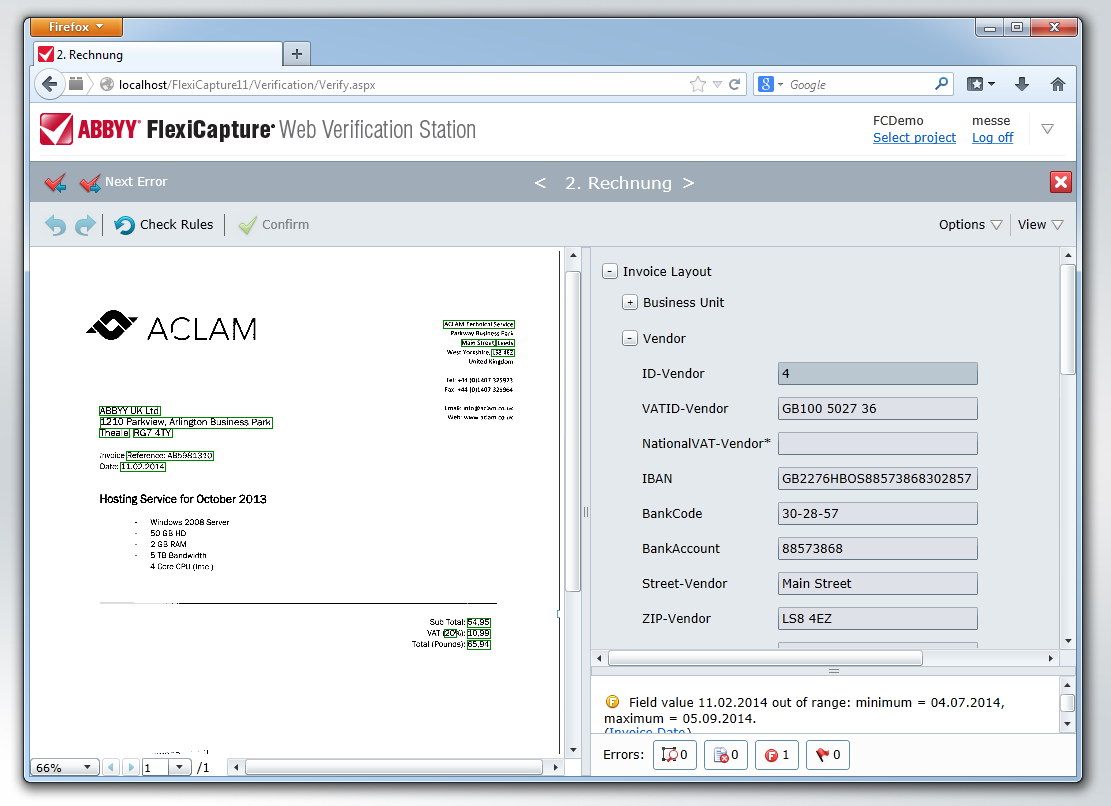Close the document with red X
Screen dimensions: 1111x806
[x=1061, y=182]
